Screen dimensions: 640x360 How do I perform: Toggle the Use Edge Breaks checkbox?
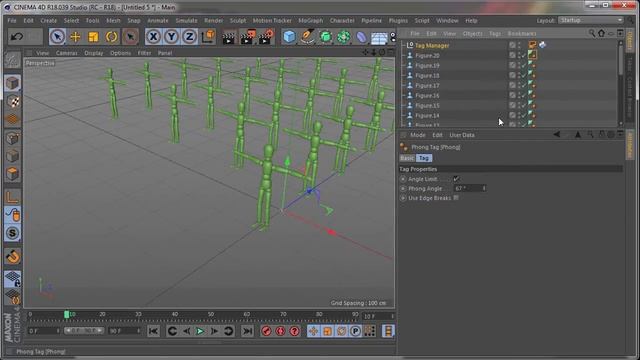click(x=456, y=198)
